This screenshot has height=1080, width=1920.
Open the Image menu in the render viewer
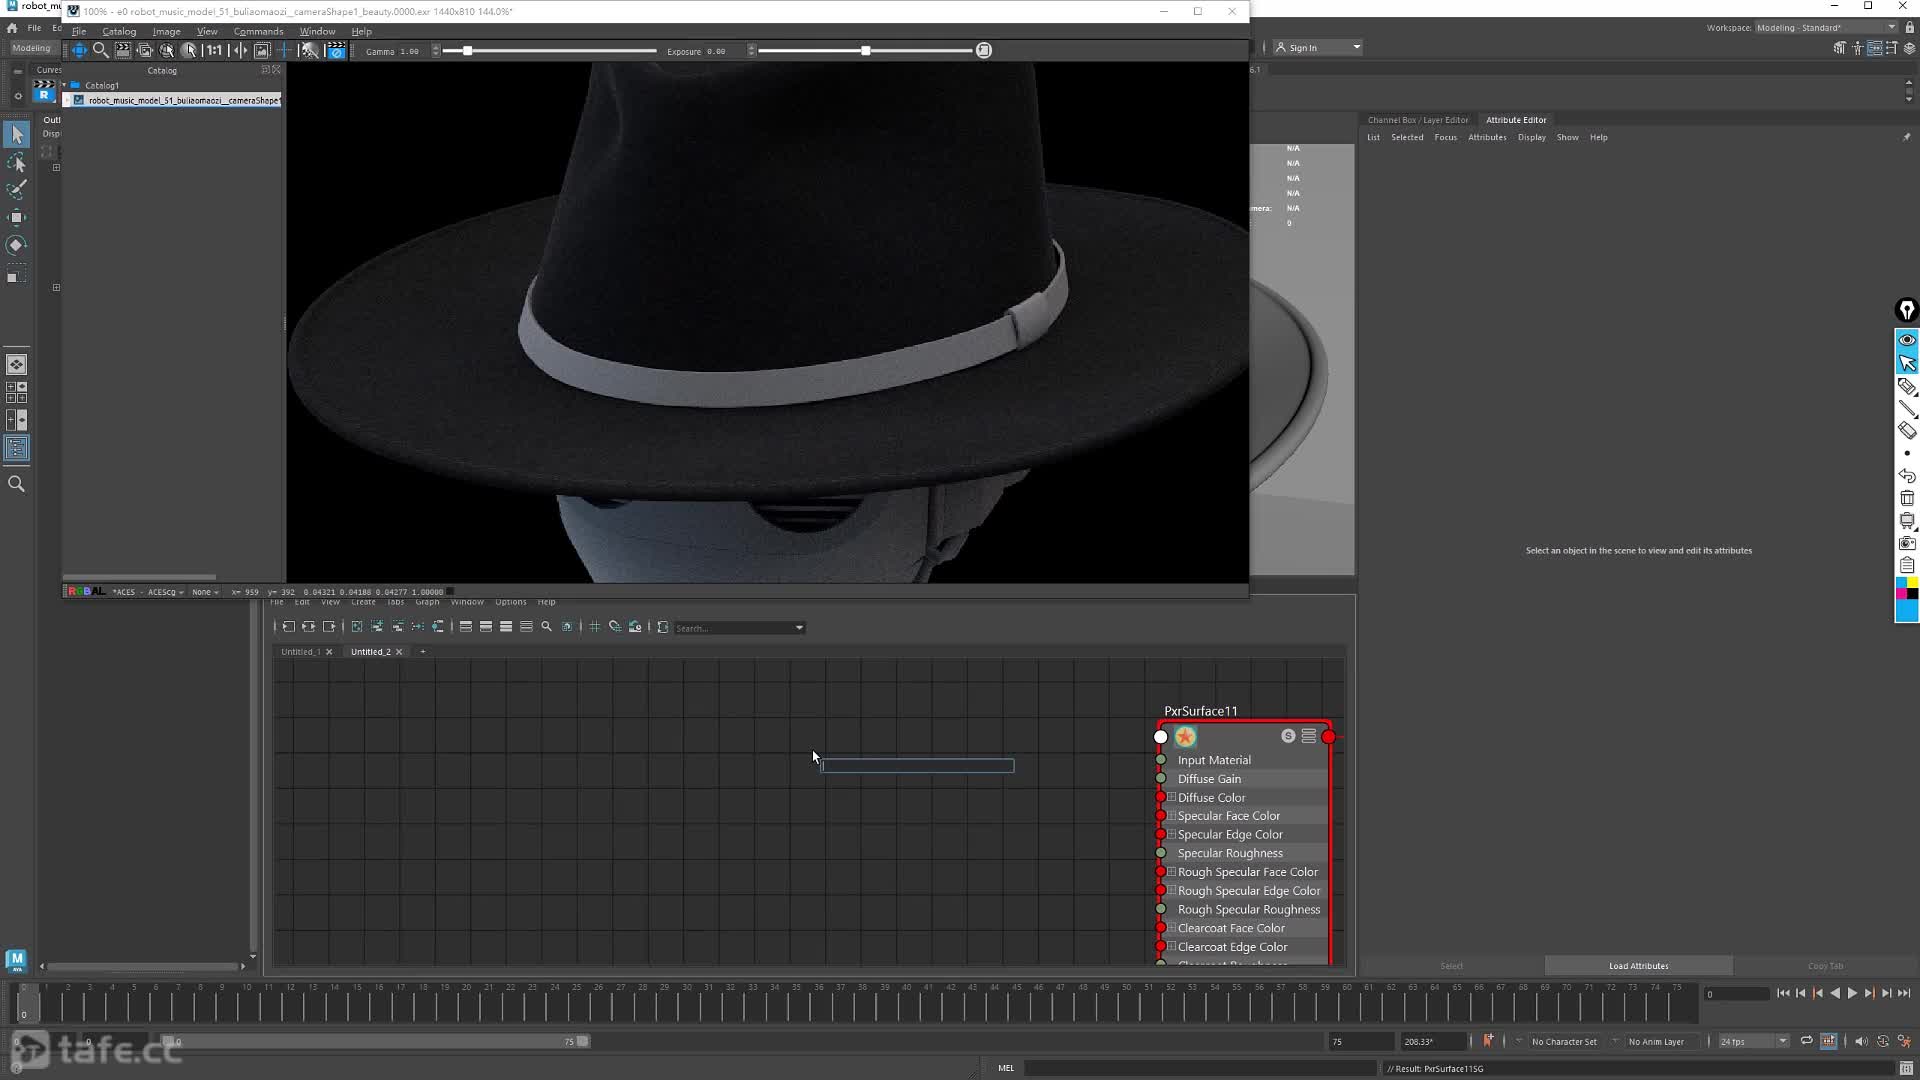tap(166, 31)
